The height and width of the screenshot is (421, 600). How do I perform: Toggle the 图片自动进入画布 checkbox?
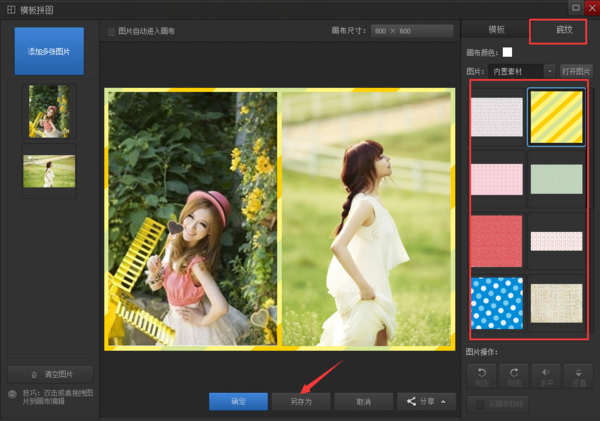coord(111,31)
